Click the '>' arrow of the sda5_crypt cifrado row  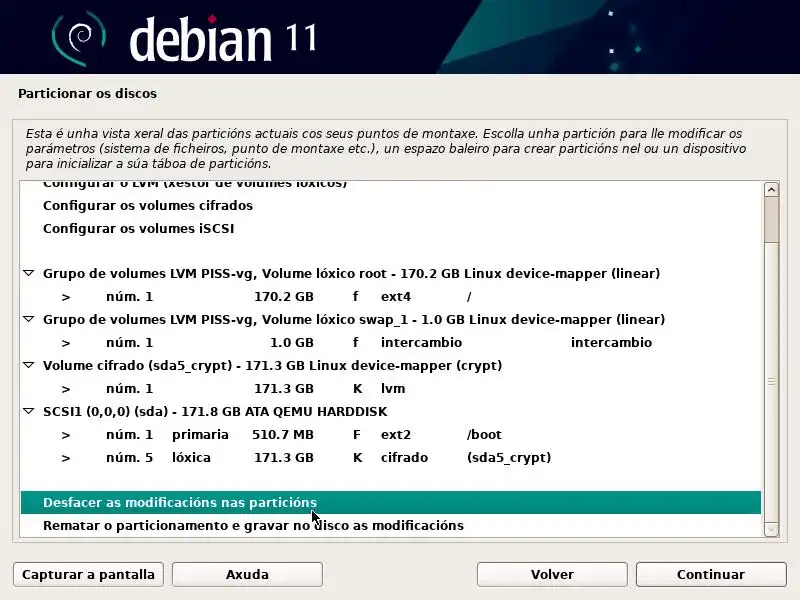pos(66,458)
